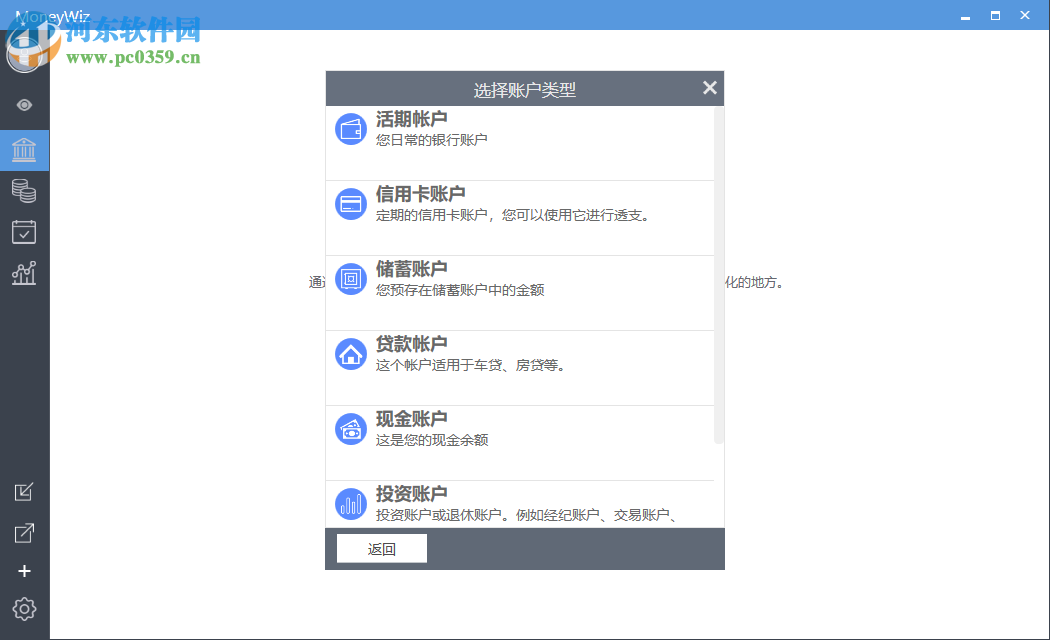Open the reports chart icon in sidebar
This screenshot has width=1050, height=640.
pos(24,273)
